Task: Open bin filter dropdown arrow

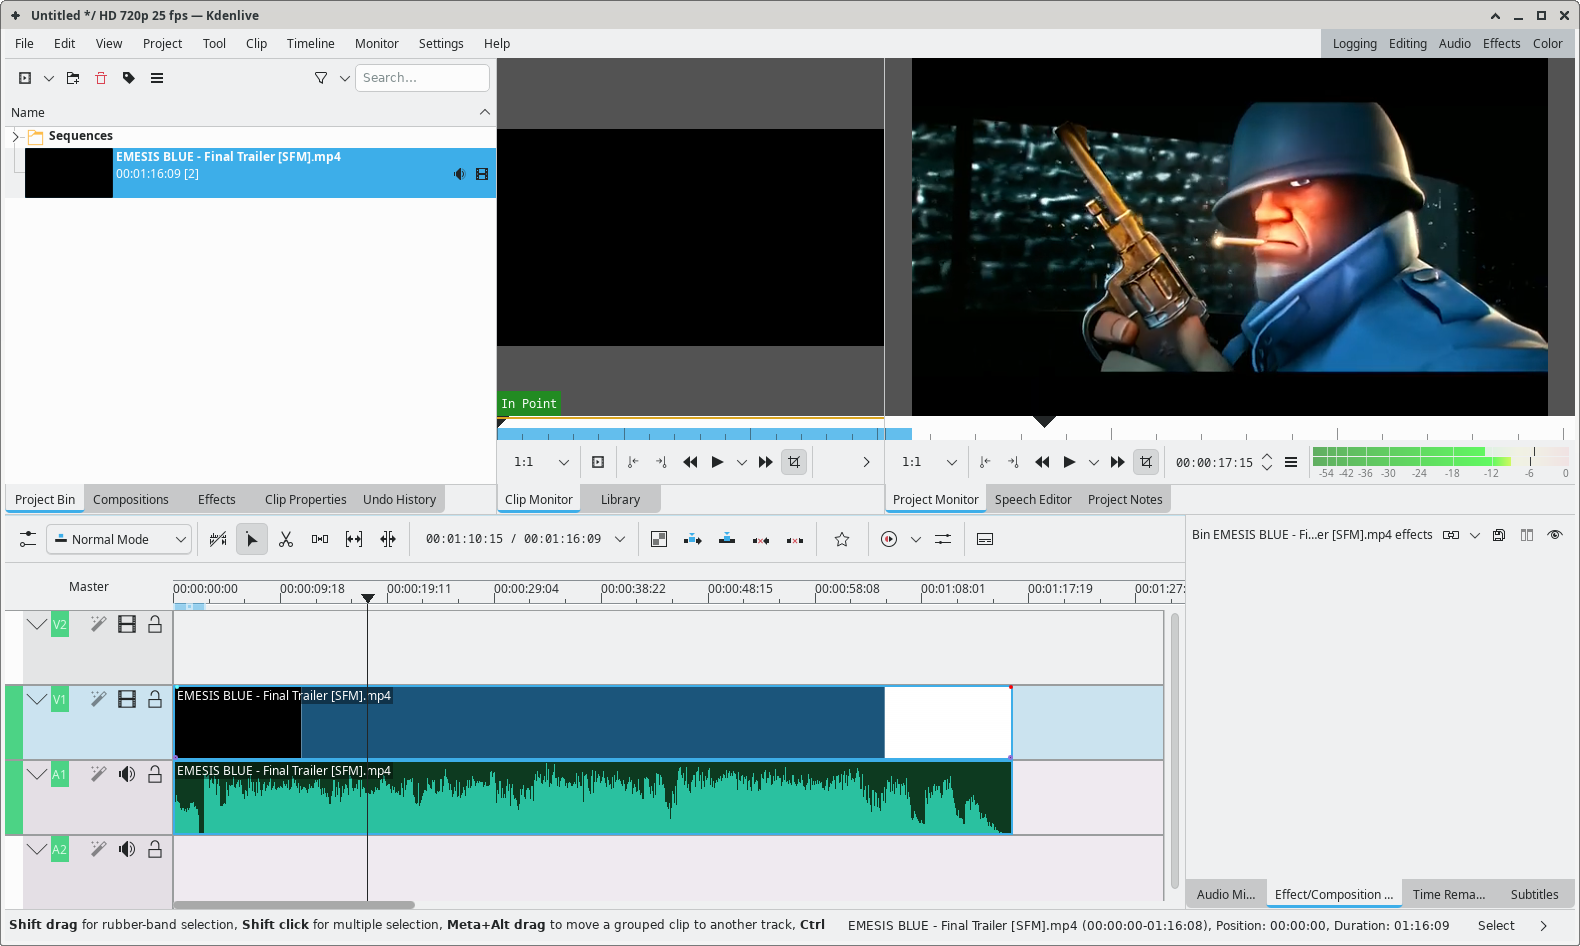Action: (x=345, y=78)
